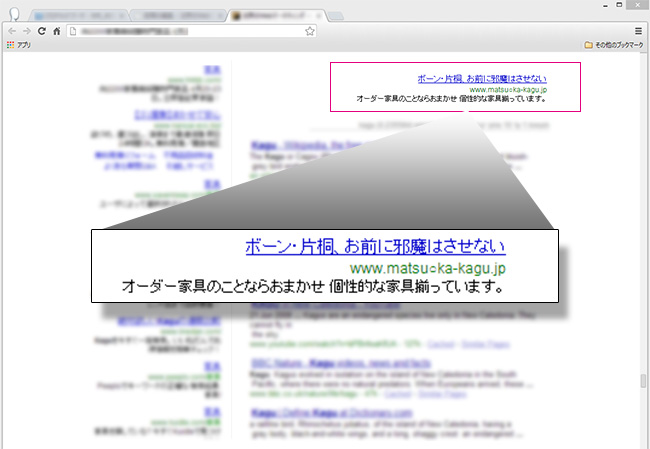The width and height of the screenshot is (650, 449).
Task: Open the Chrome hamburger menu
Action: click(x=638, y=31)
